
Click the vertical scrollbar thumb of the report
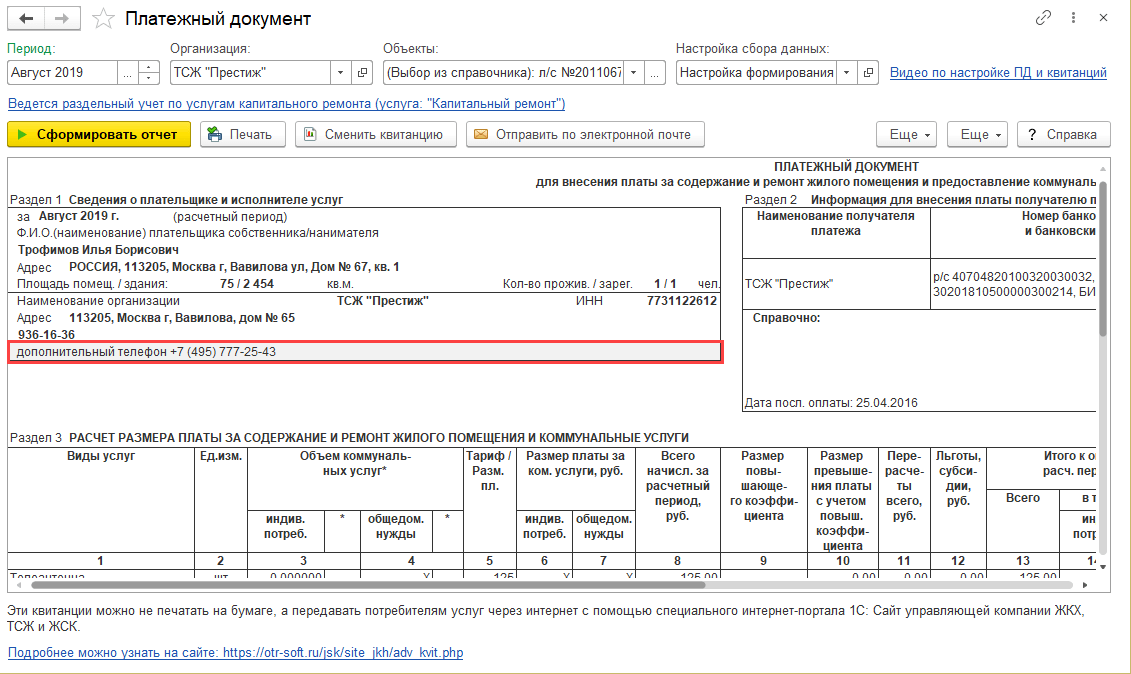point(1103,258)
